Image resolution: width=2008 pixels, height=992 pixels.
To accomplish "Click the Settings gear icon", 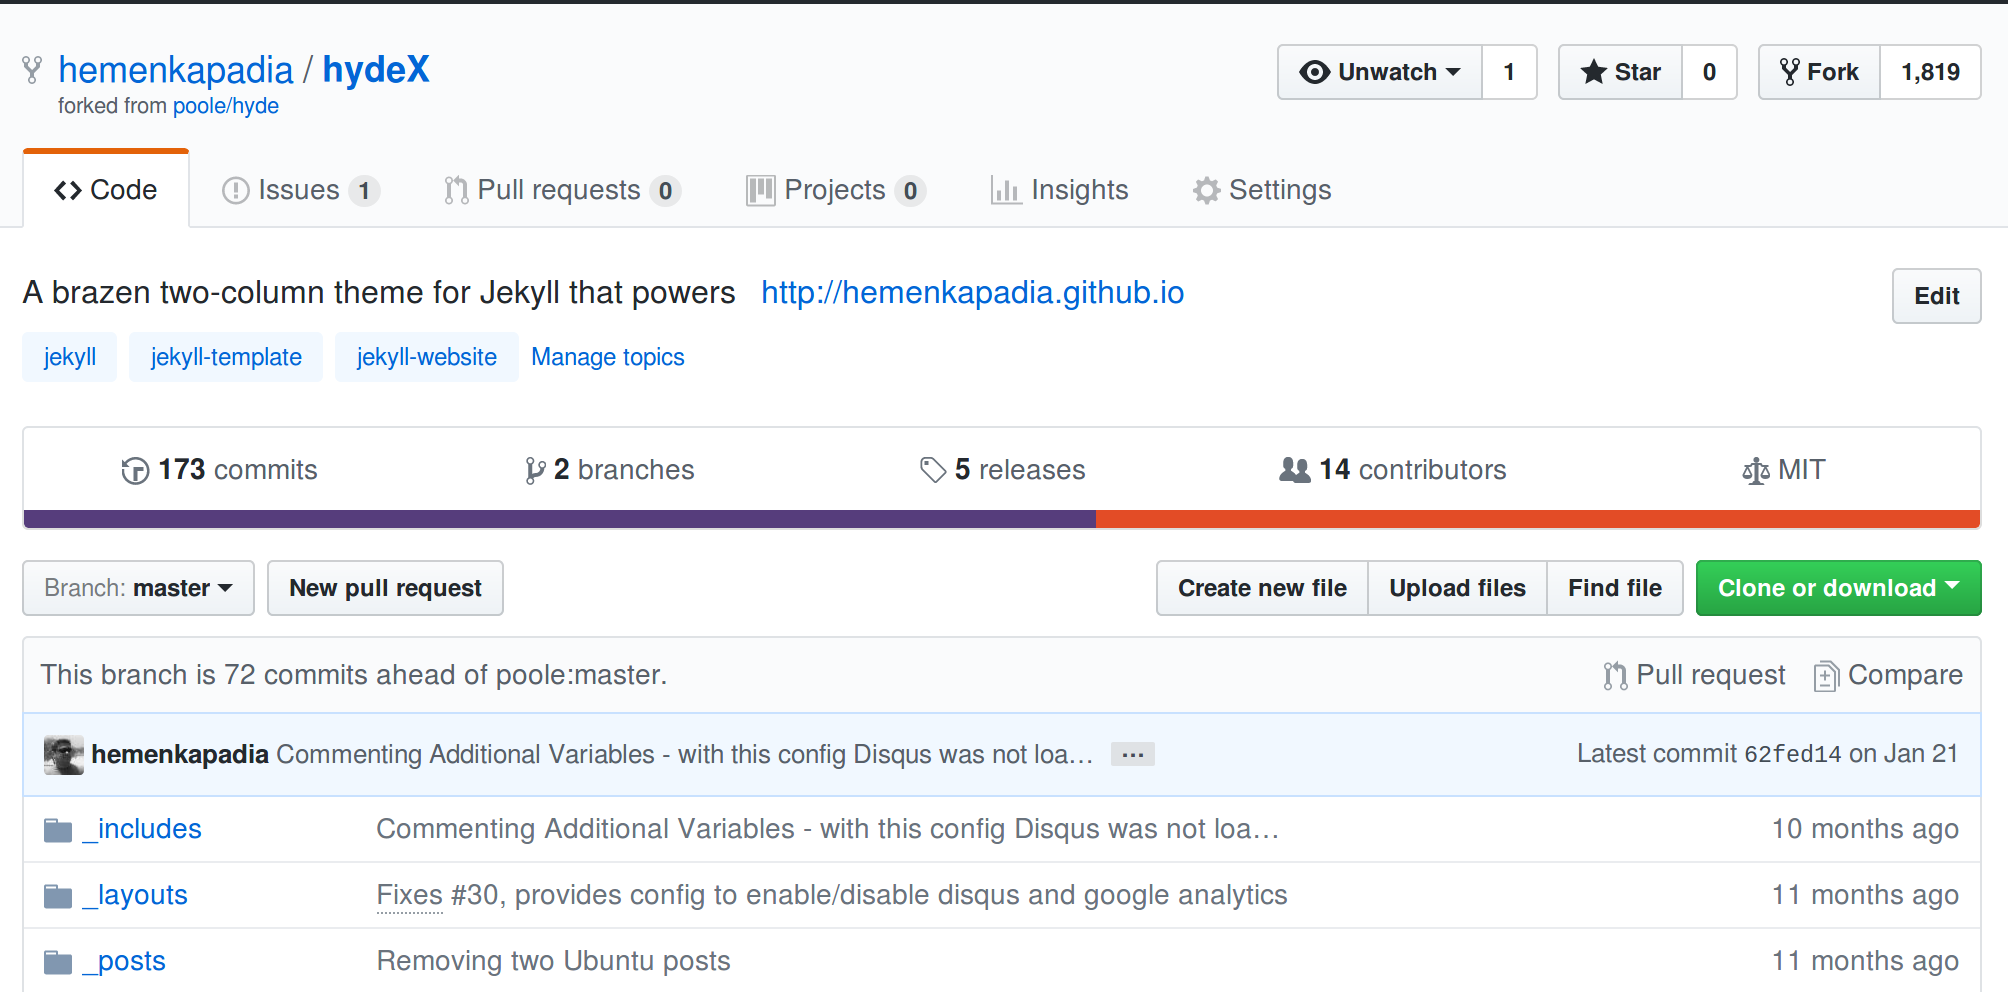I will pos(1206,190).
